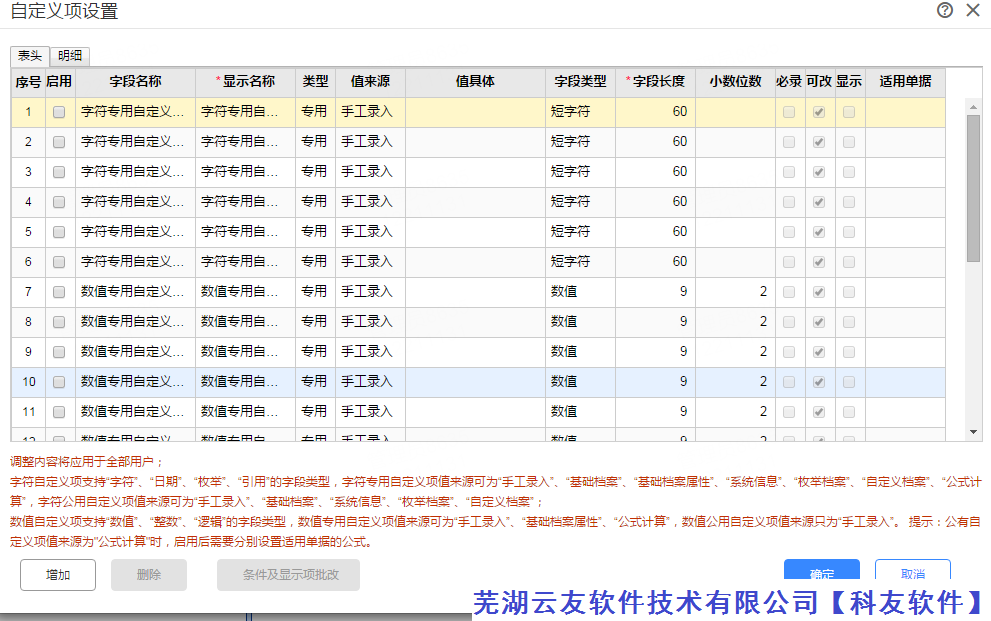Image resolution: width=991 pixels, height=621 pixels.
Task: Click the 取消 button
Action: 912,574
